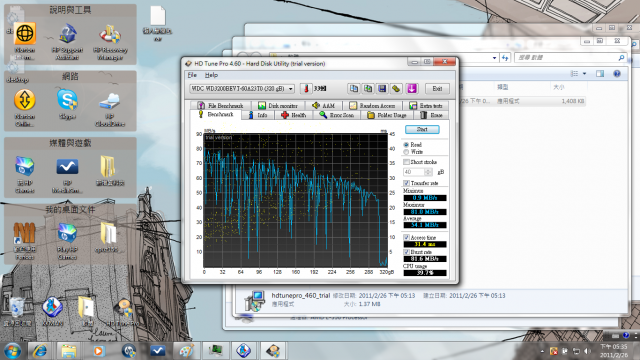Switch to the Random Access tab
Viewport: 640px width, 360px height.
[372, 105]
